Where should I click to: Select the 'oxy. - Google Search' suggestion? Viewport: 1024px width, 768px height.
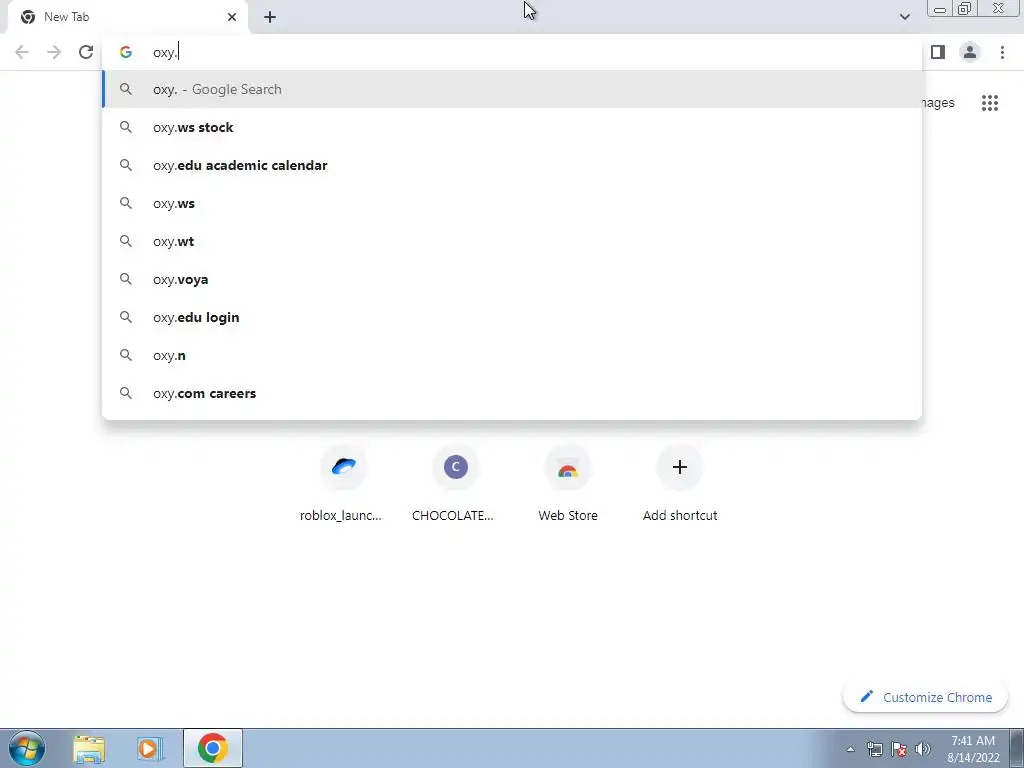click(x=512, y=89)
